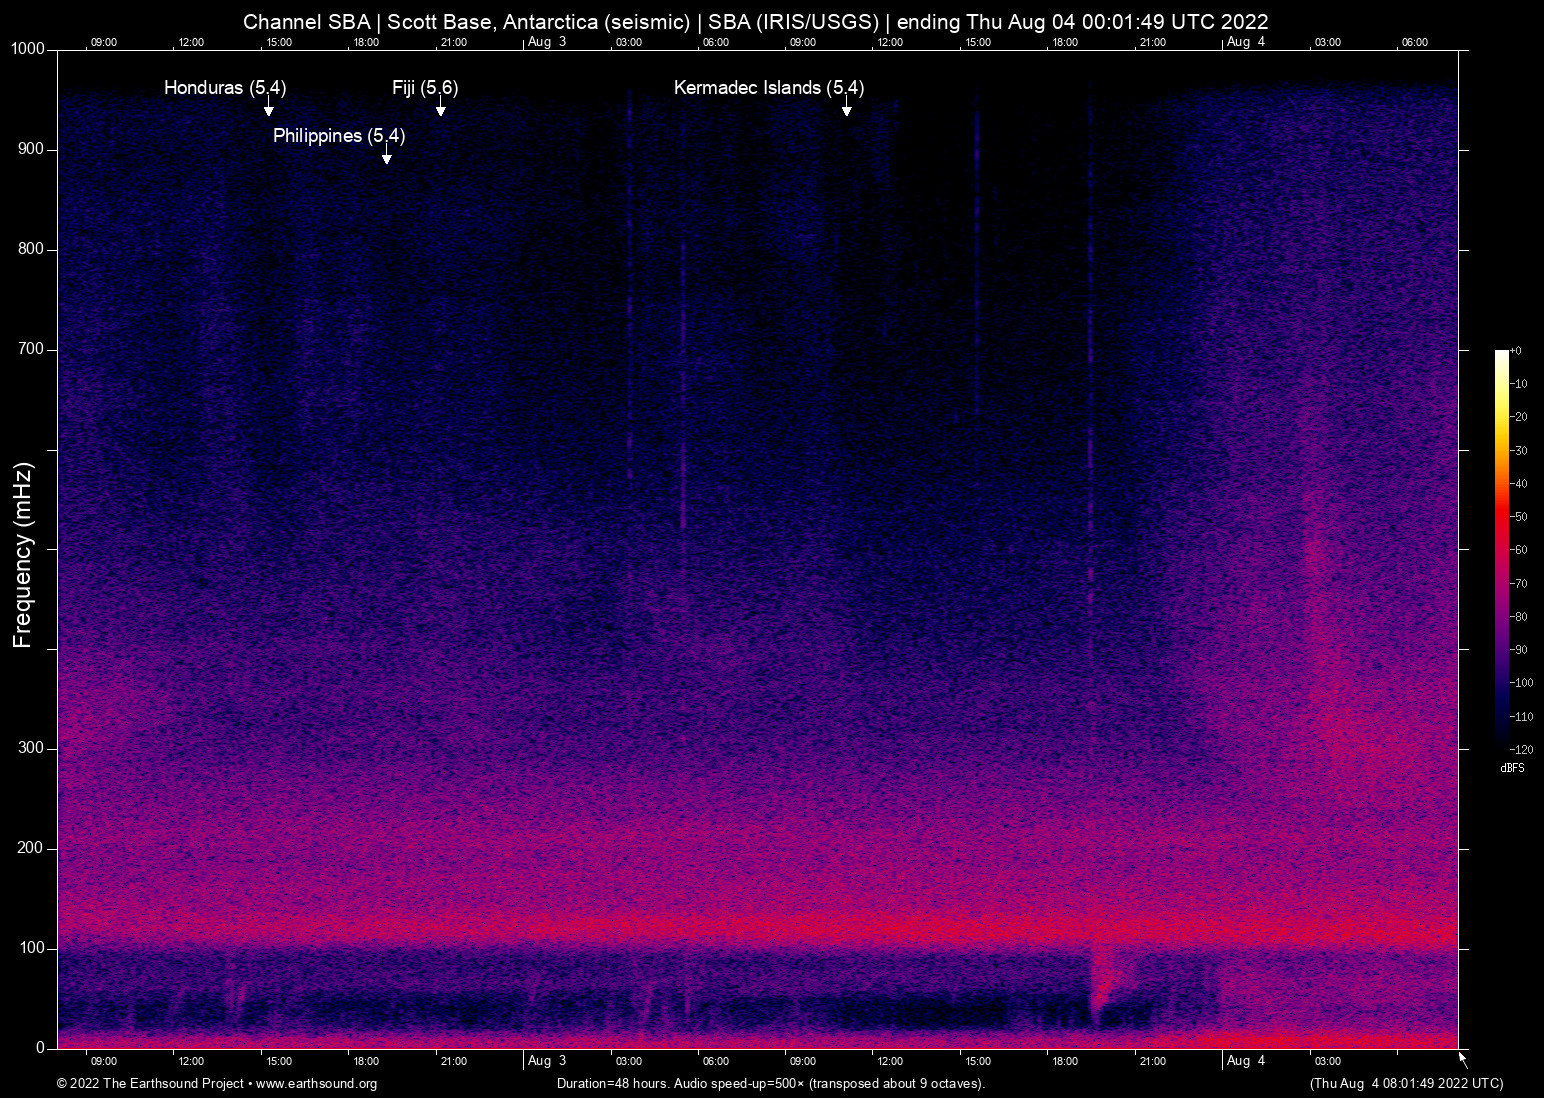Click the Frequency (mHz) axis title
The width and height of the screenshot is (1544, 1098).
click(x=23, y=555)
